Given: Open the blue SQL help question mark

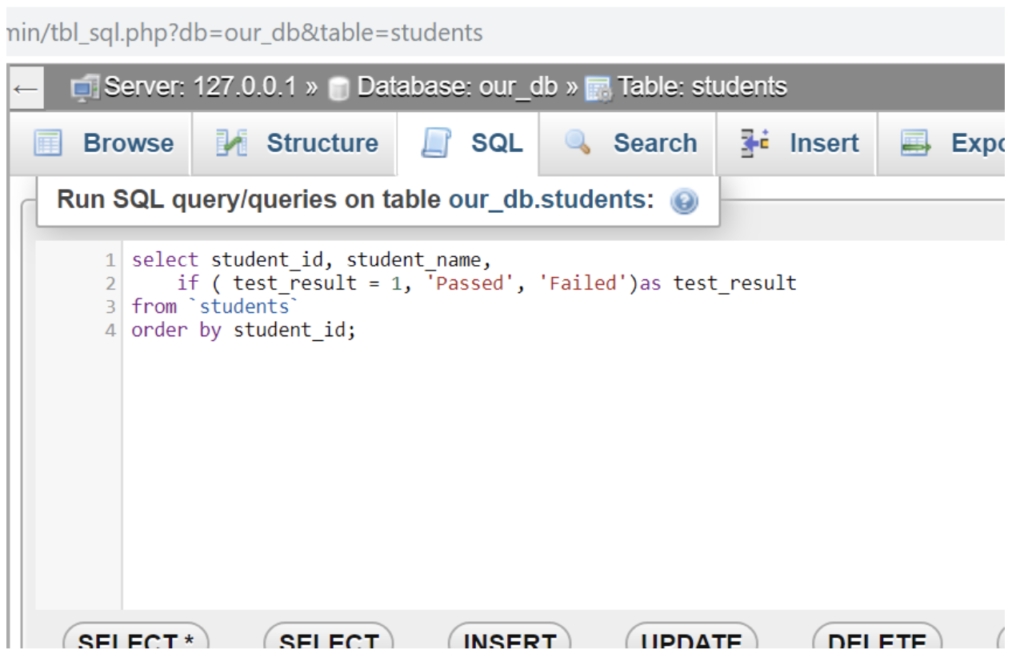Looking at the screenshot, I should coord(684,201).
